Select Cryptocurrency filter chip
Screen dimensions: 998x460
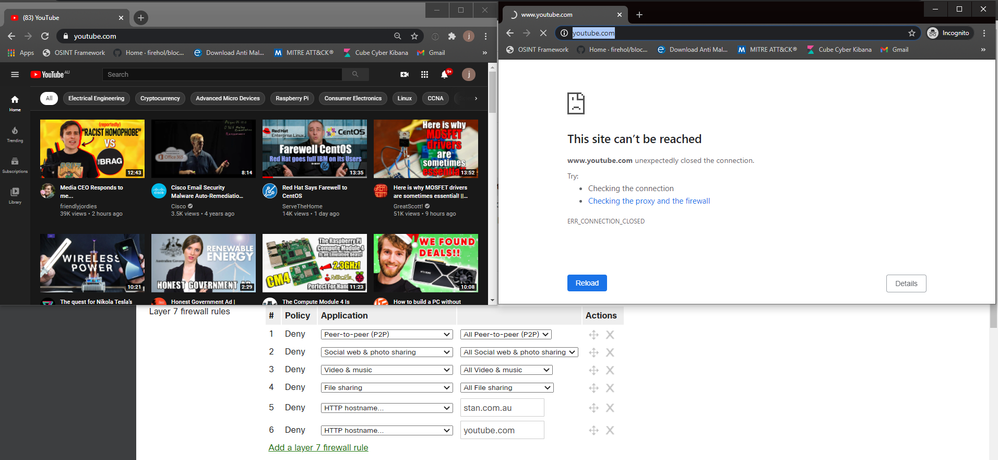click(160, 99)
